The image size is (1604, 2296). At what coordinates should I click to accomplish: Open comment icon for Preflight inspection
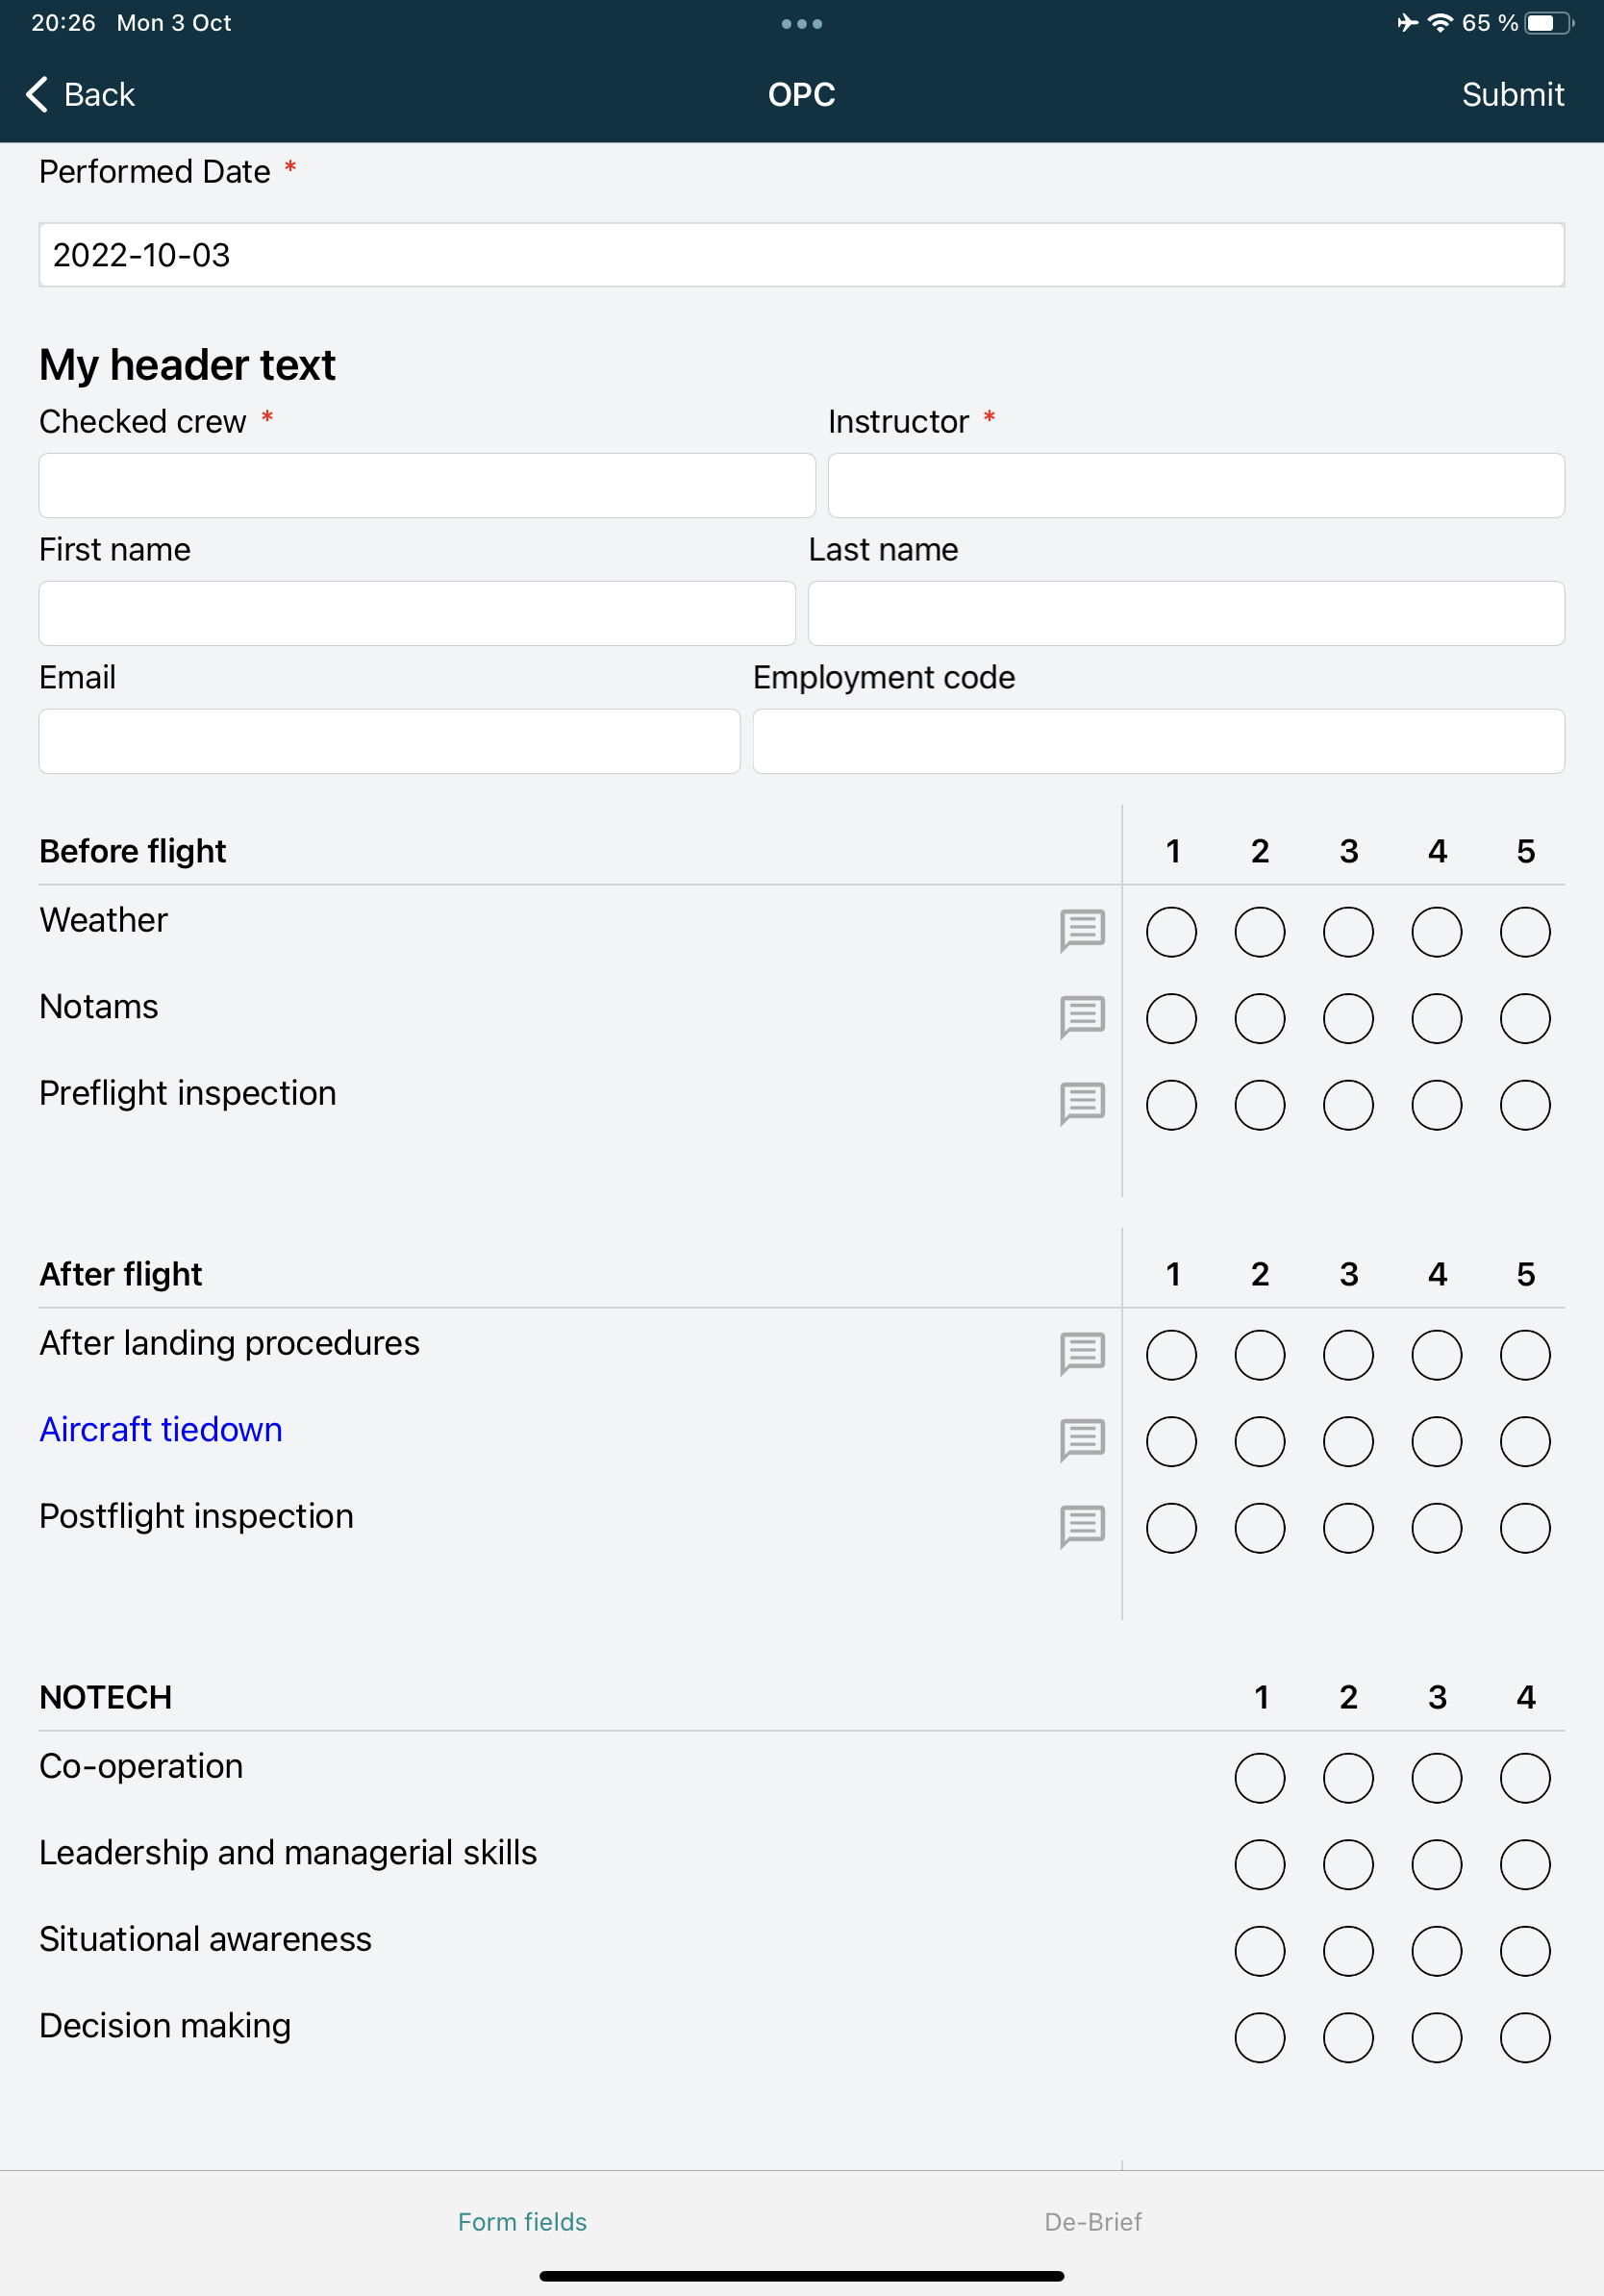(x=1081, y=1105)
